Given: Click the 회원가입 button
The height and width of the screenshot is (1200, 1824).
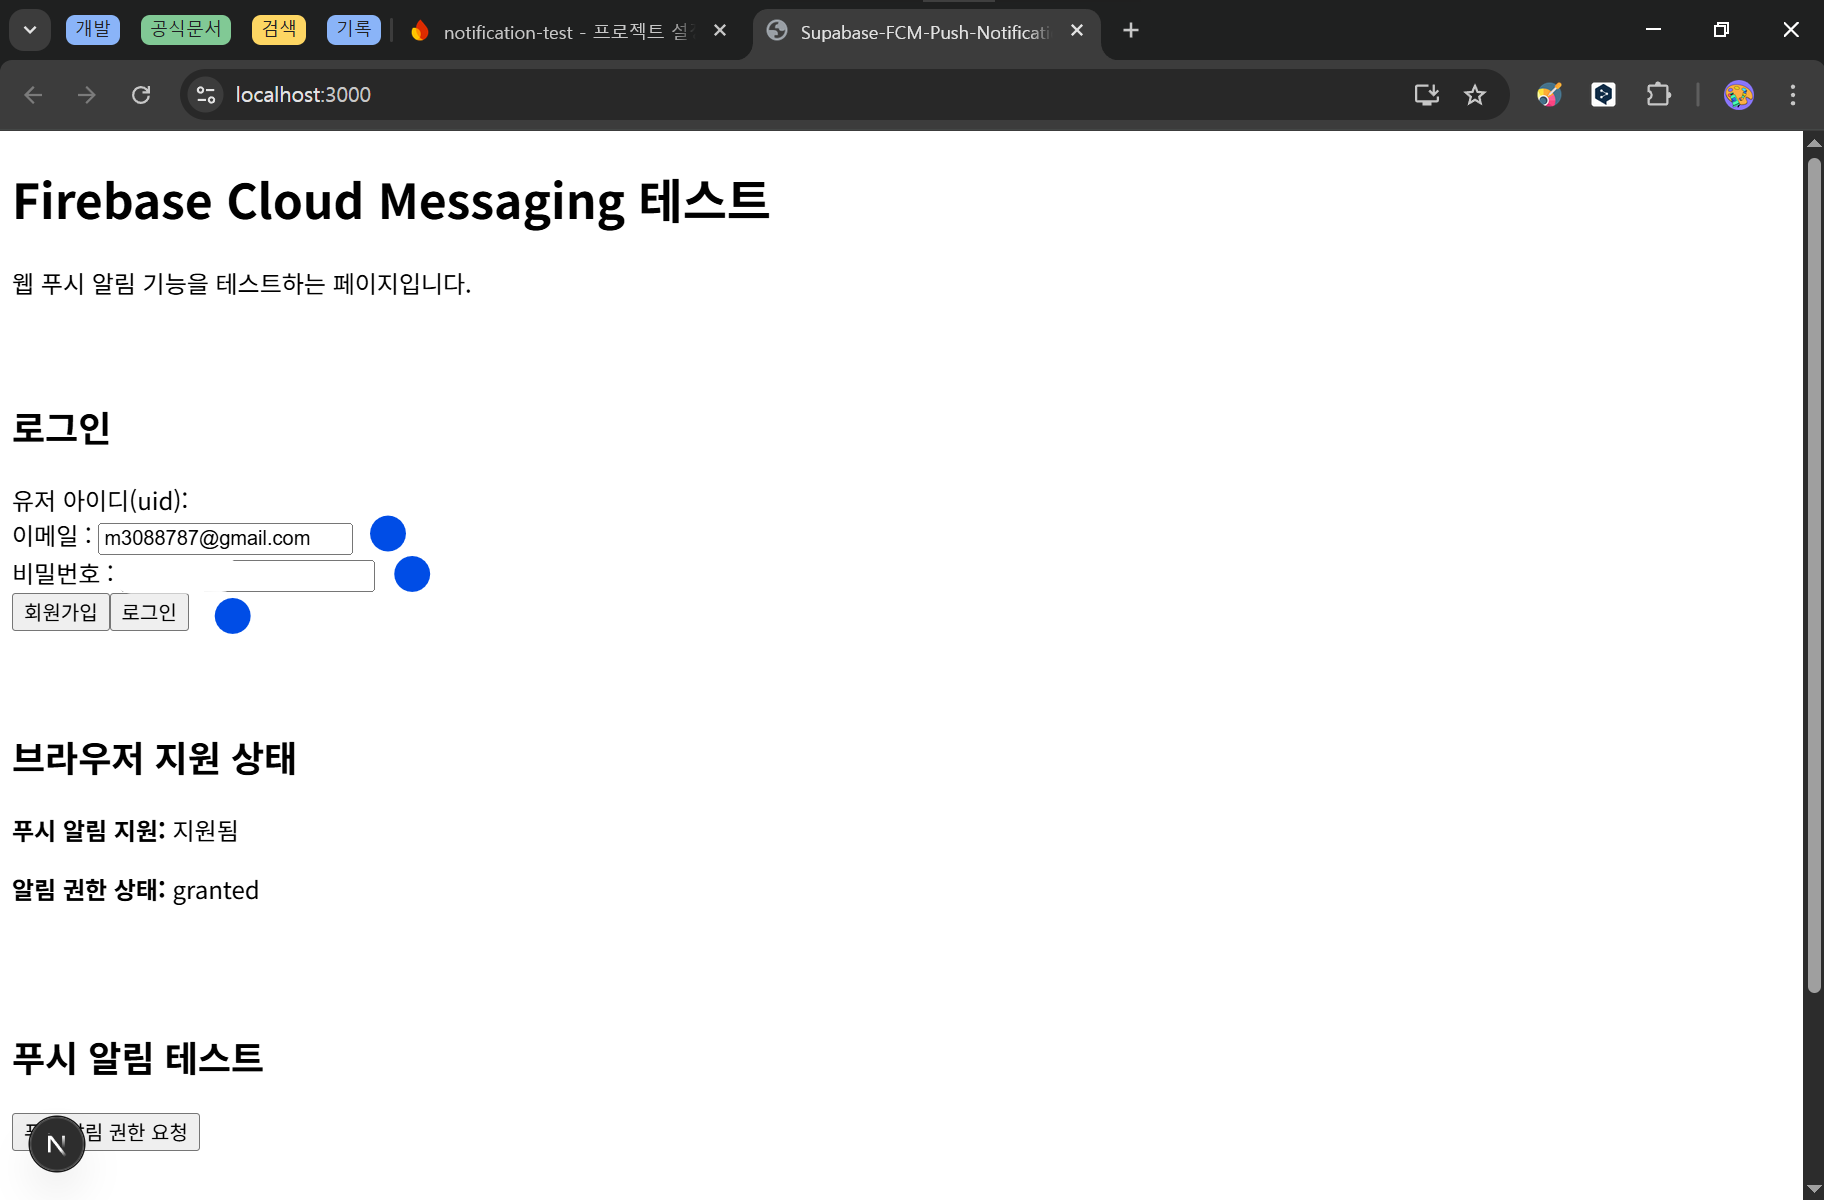Looking at the screenshot, I should click(61, 612).
